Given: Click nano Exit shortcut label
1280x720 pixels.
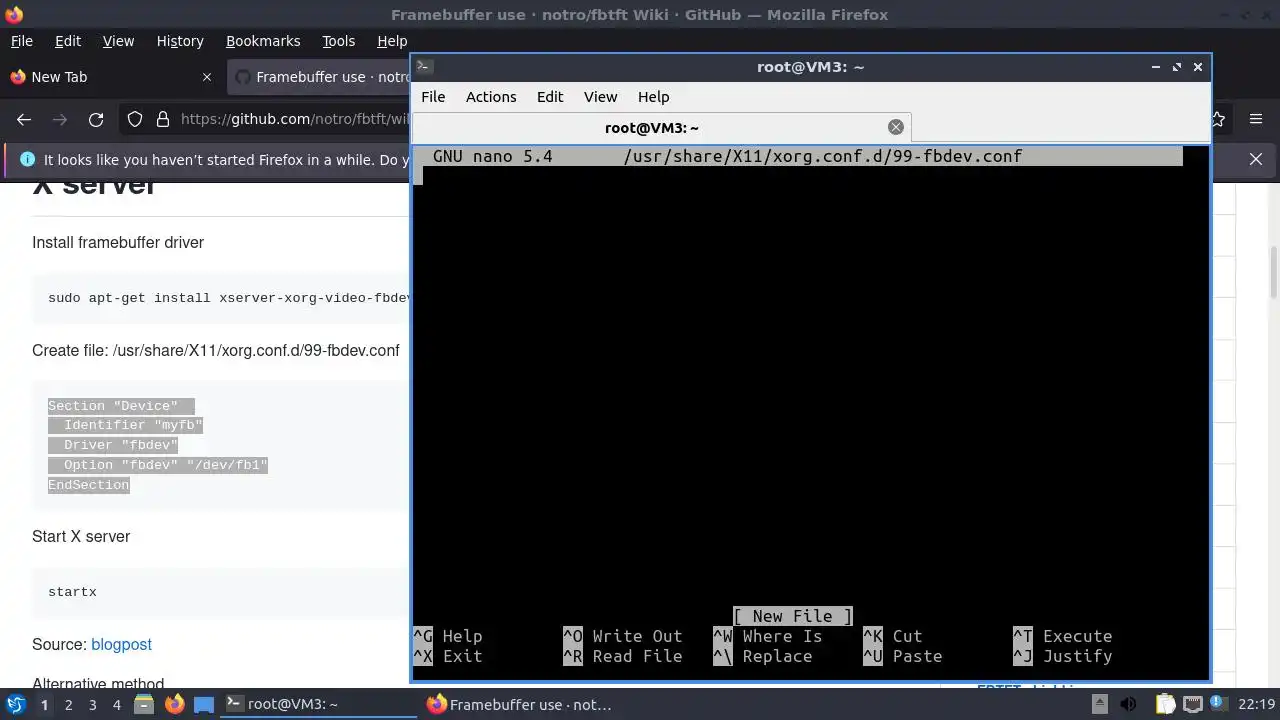Looking at the screenshot, I should (x=462, y=656).
